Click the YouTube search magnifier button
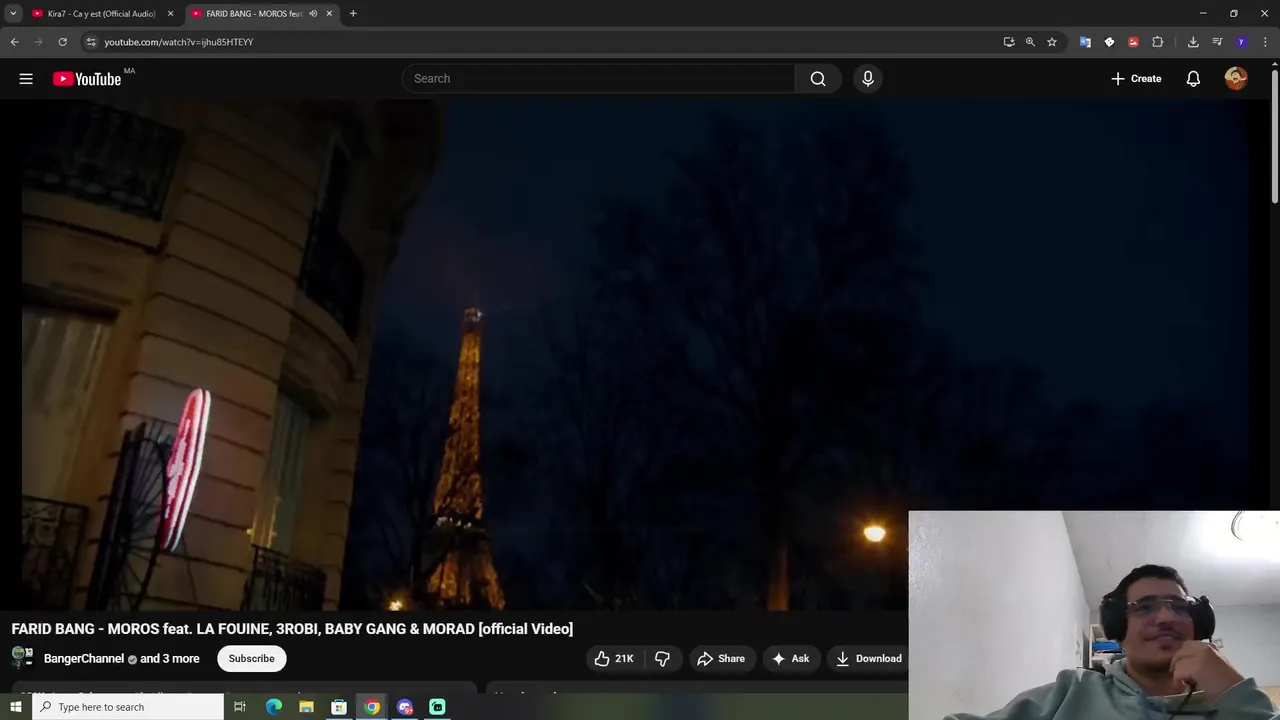Screen dimensions: 1280x720 point(818,79)
